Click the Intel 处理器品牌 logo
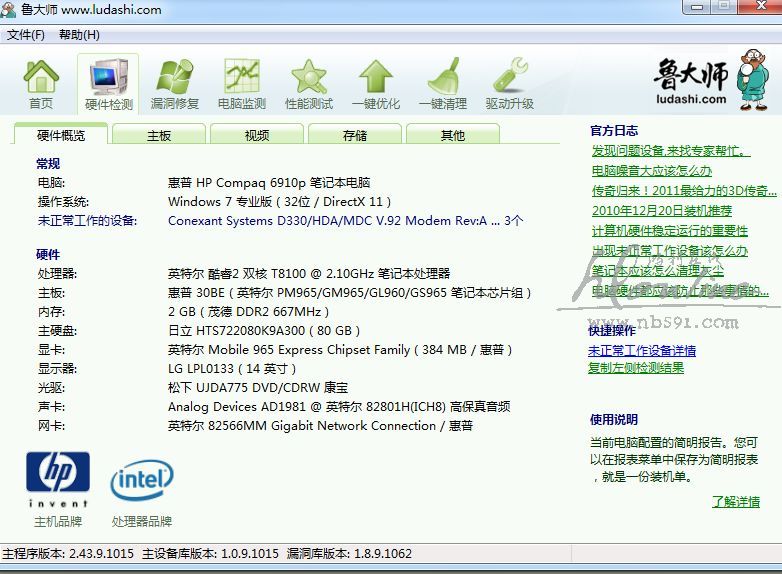The width and height of the screenshot is (782, 574). 142,480
